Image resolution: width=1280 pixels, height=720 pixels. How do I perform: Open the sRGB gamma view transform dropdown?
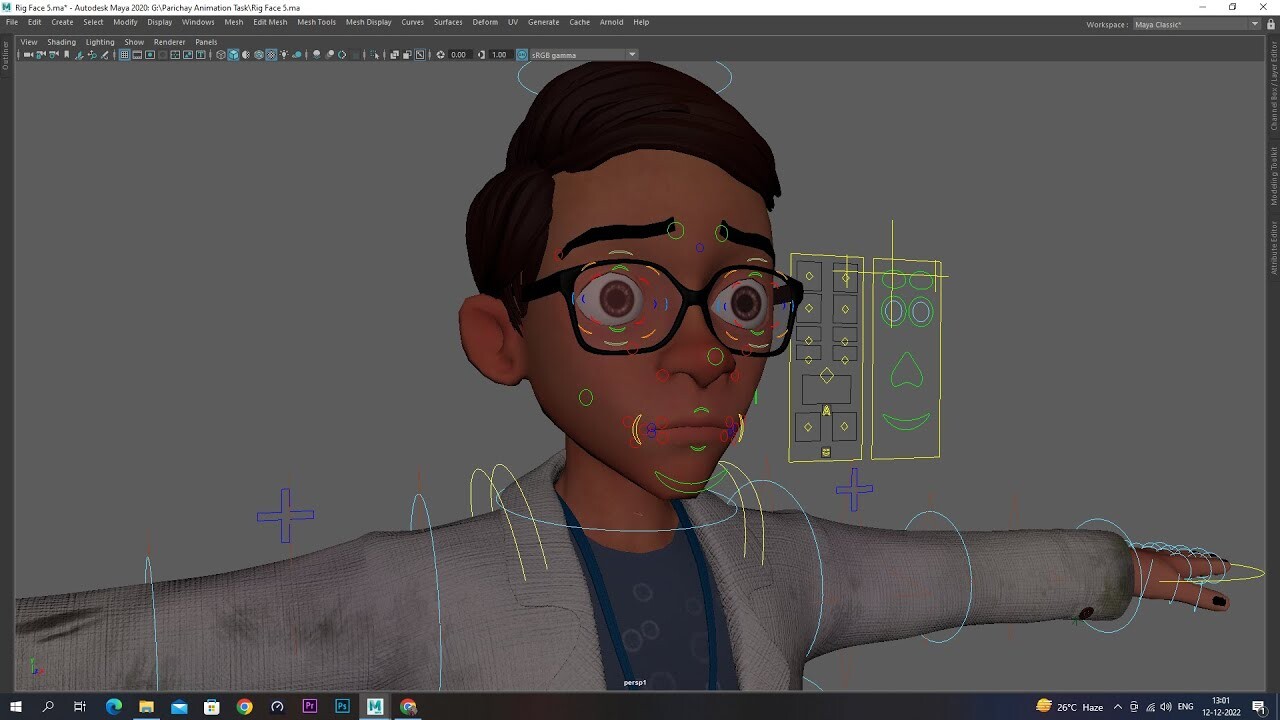[x=631, y=55]
